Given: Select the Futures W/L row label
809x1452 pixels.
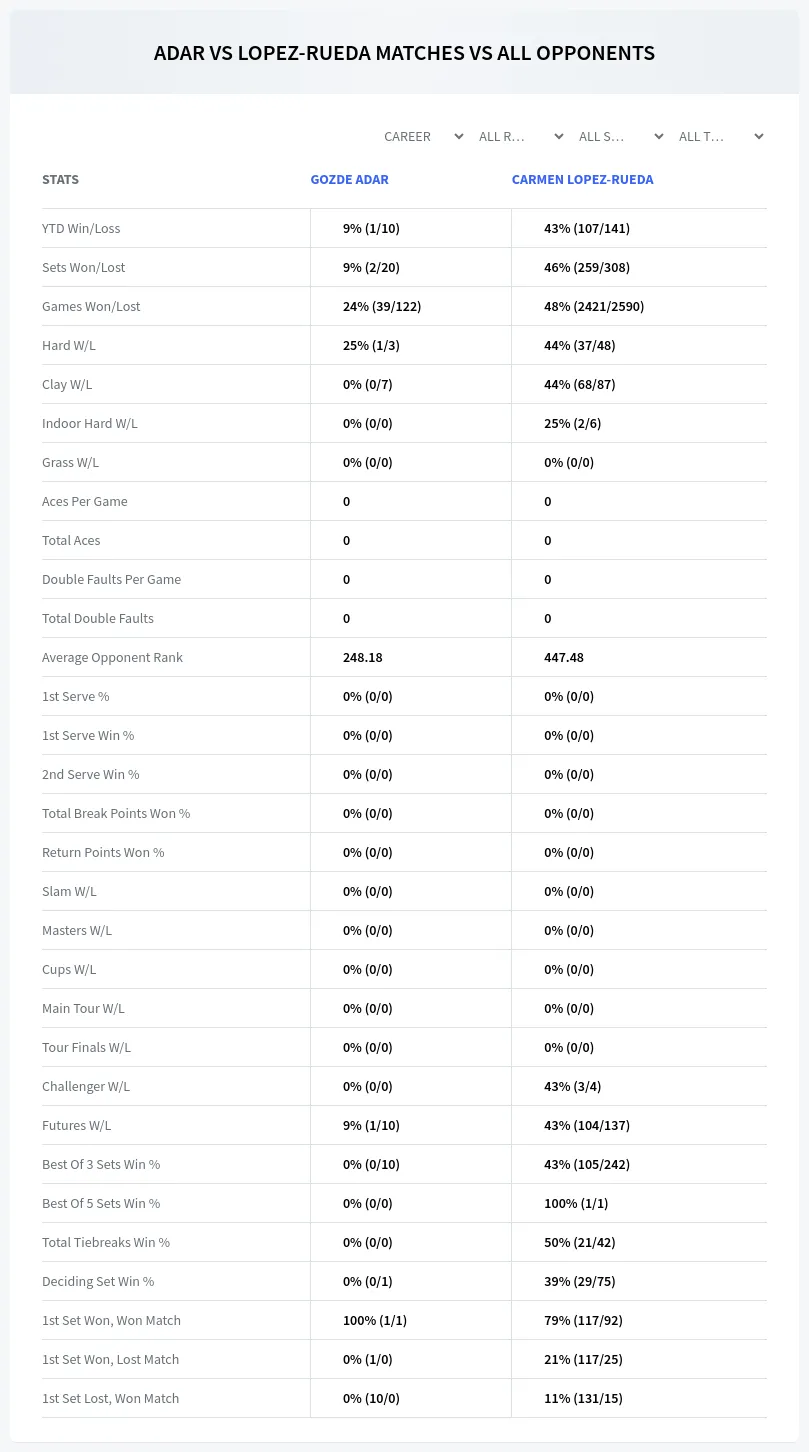Looking at the screenshot, I should pos(76,1125).
